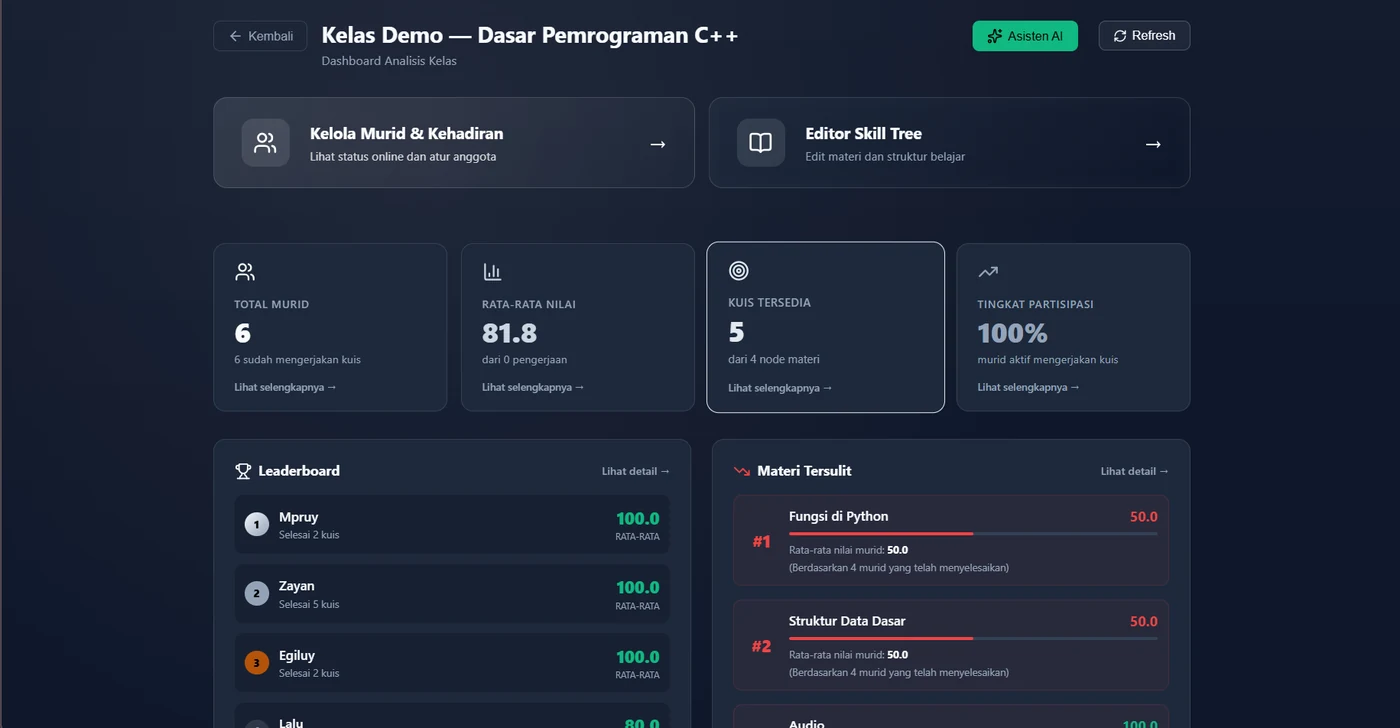Select the Zayan leaderboard row
Image resolution: width=1400 pixels, height=728 pixels.
click(x=452, y=594)
